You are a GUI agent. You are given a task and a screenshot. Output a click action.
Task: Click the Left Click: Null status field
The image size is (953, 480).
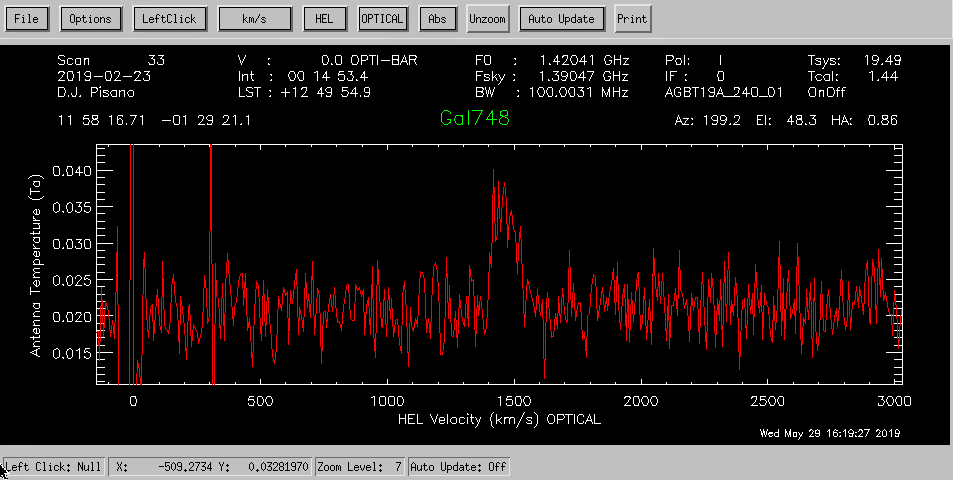[54, 467]
